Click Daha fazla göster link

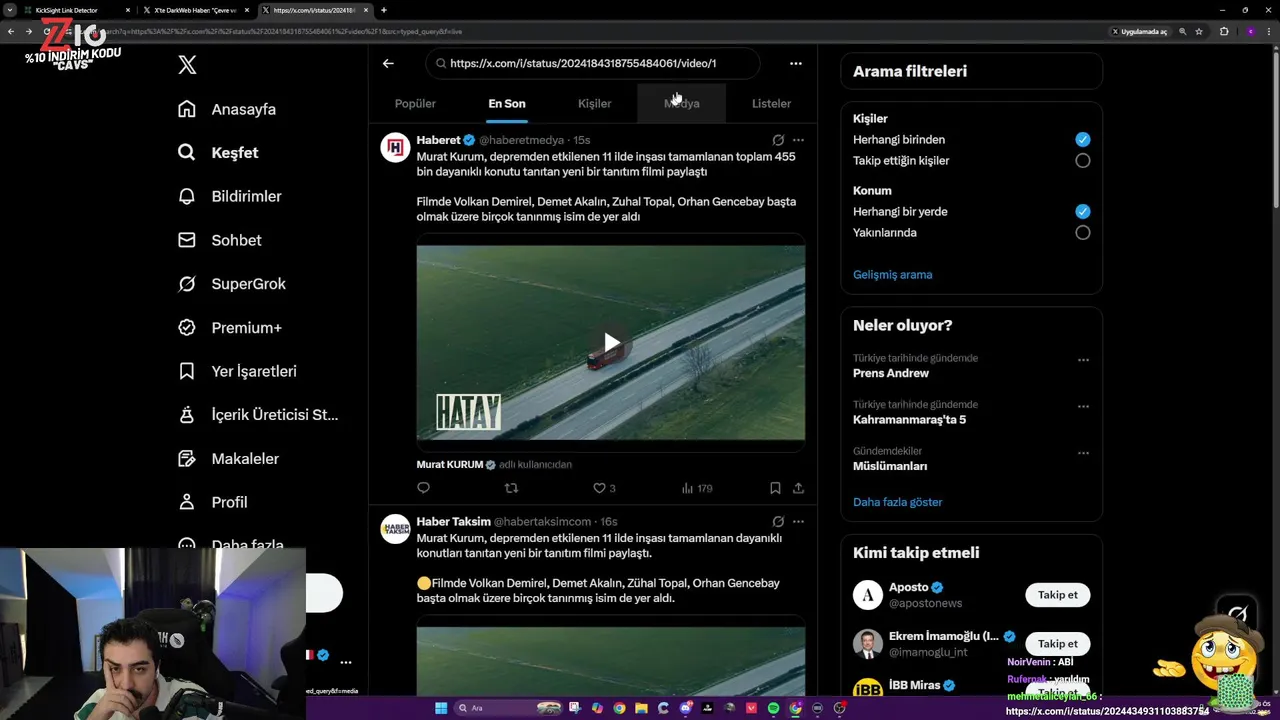click(x=897, y=502)
